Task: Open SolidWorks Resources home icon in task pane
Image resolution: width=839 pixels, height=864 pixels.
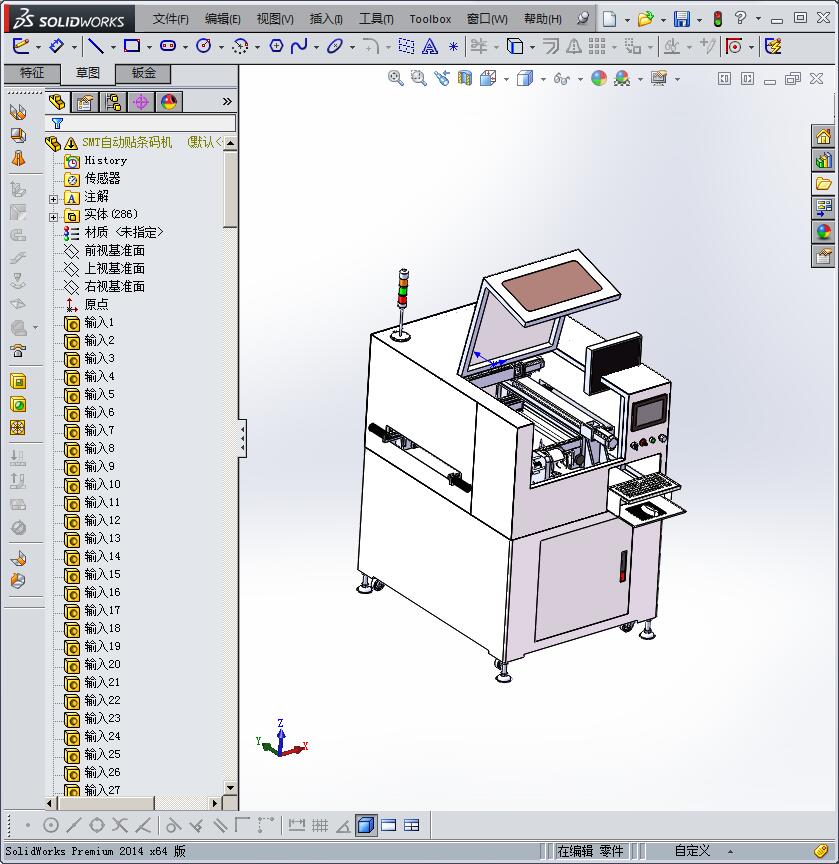Action: tap(823, 136)
